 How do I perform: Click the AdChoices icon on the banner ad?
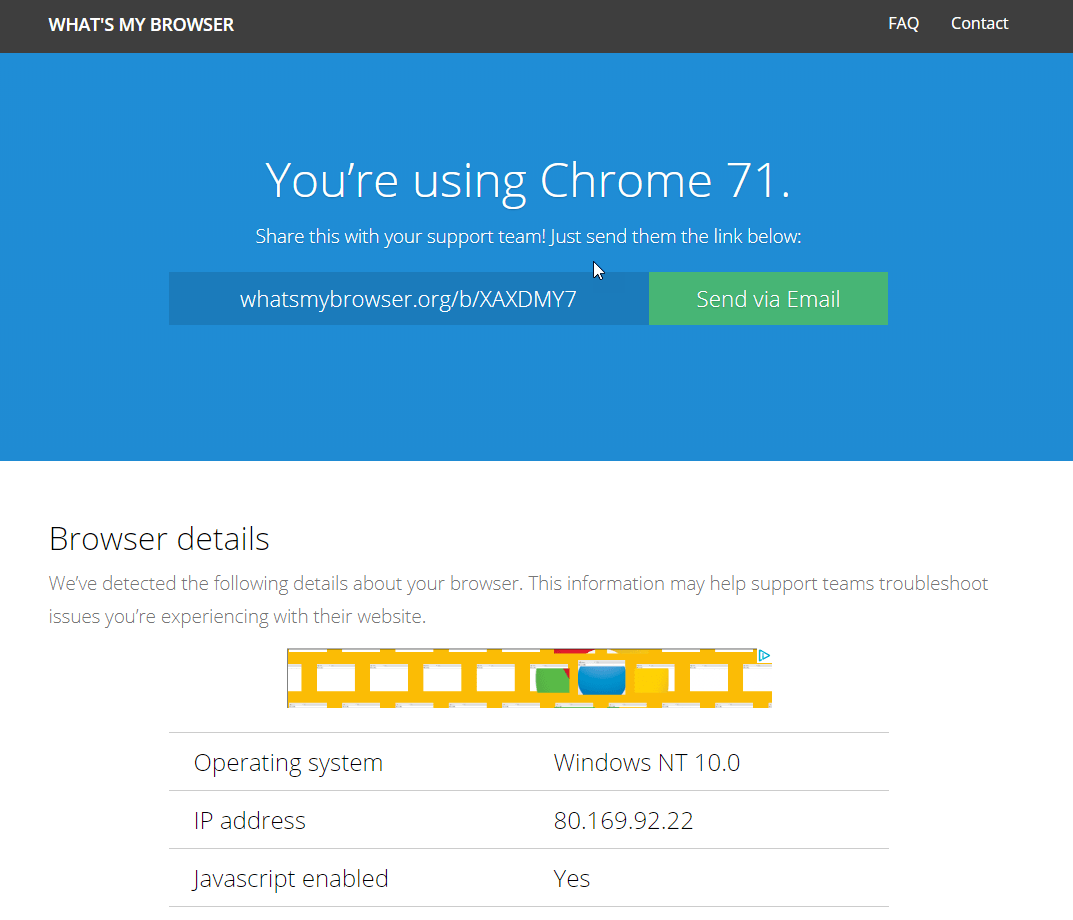tap(764, 656)
